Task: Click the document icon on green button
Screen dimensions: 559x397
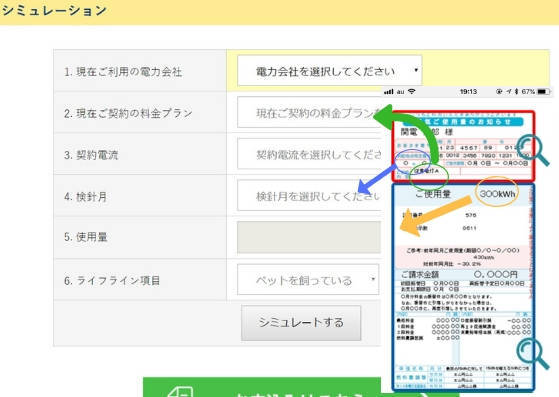Action: [181, 392]
